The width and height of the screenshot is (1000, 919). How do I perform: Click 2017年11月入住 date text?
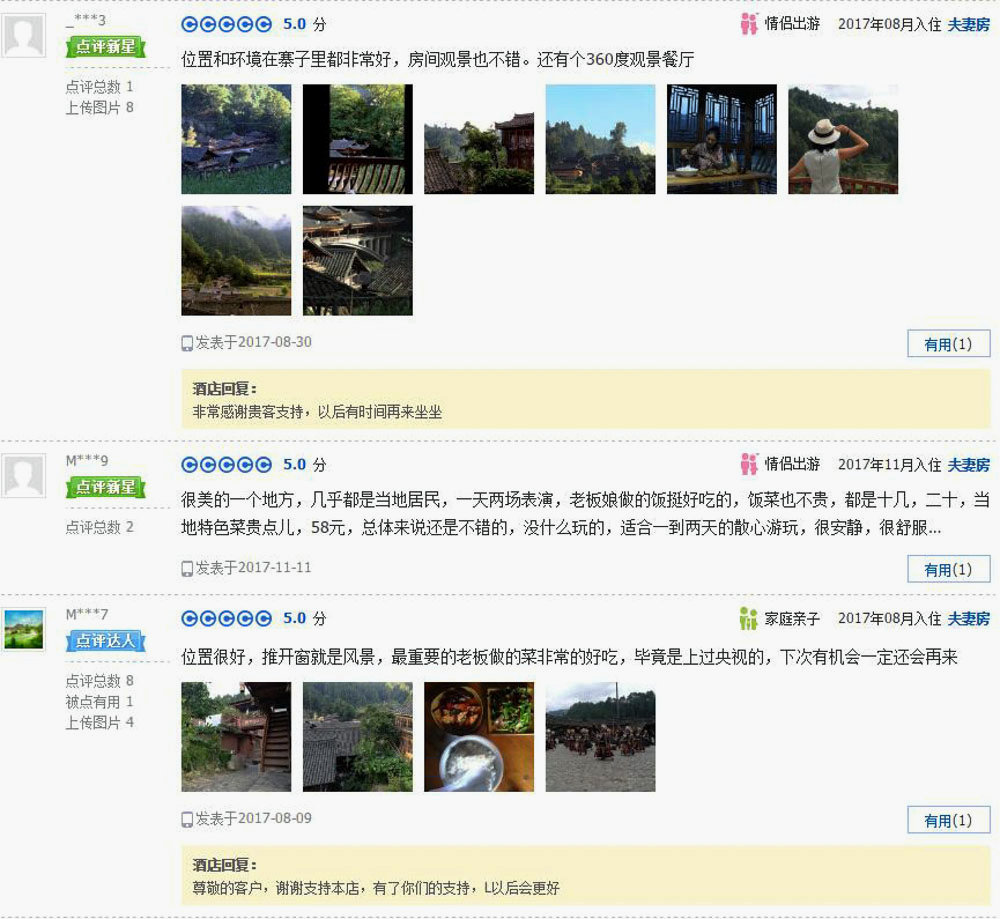(890, 465)
